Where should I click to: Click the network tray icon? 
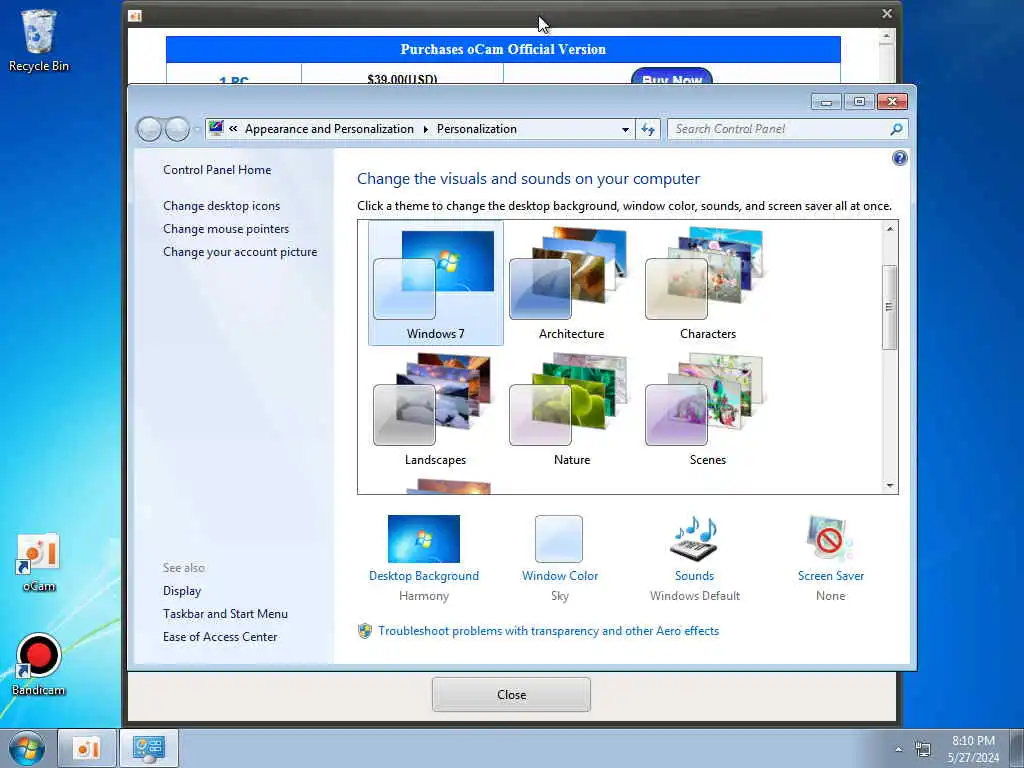point(923,749)
